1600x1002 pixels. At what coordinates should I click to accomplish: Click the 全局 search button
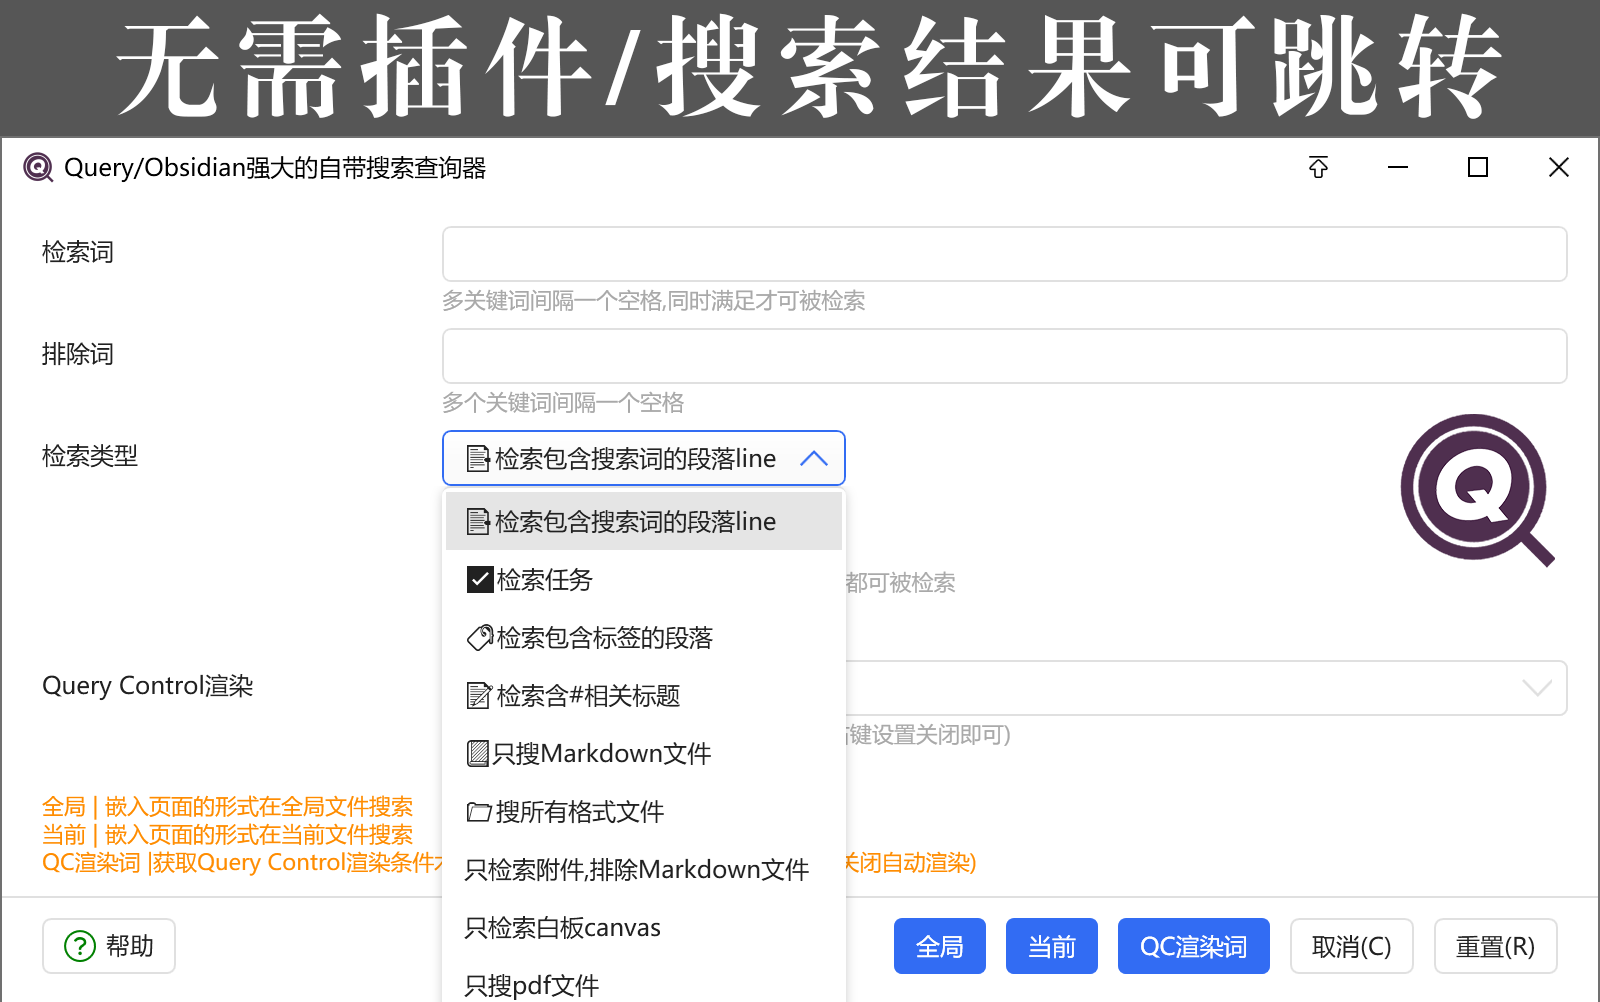(940, 946)
